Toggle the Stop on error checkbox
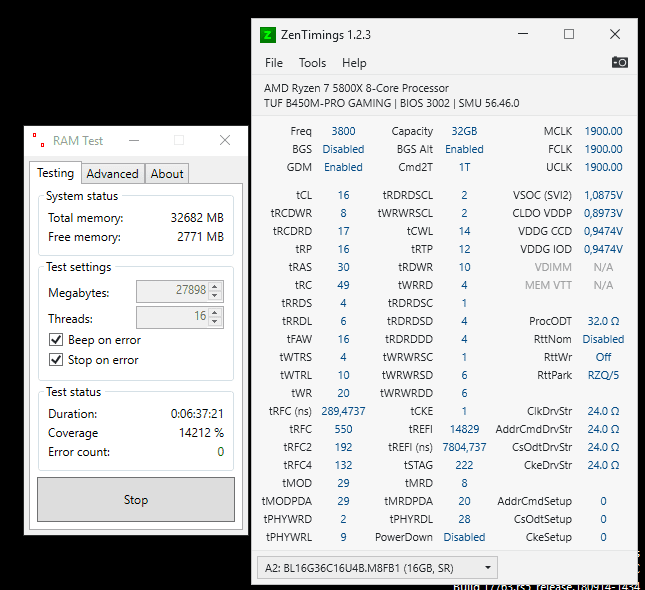 pos(56,360)
